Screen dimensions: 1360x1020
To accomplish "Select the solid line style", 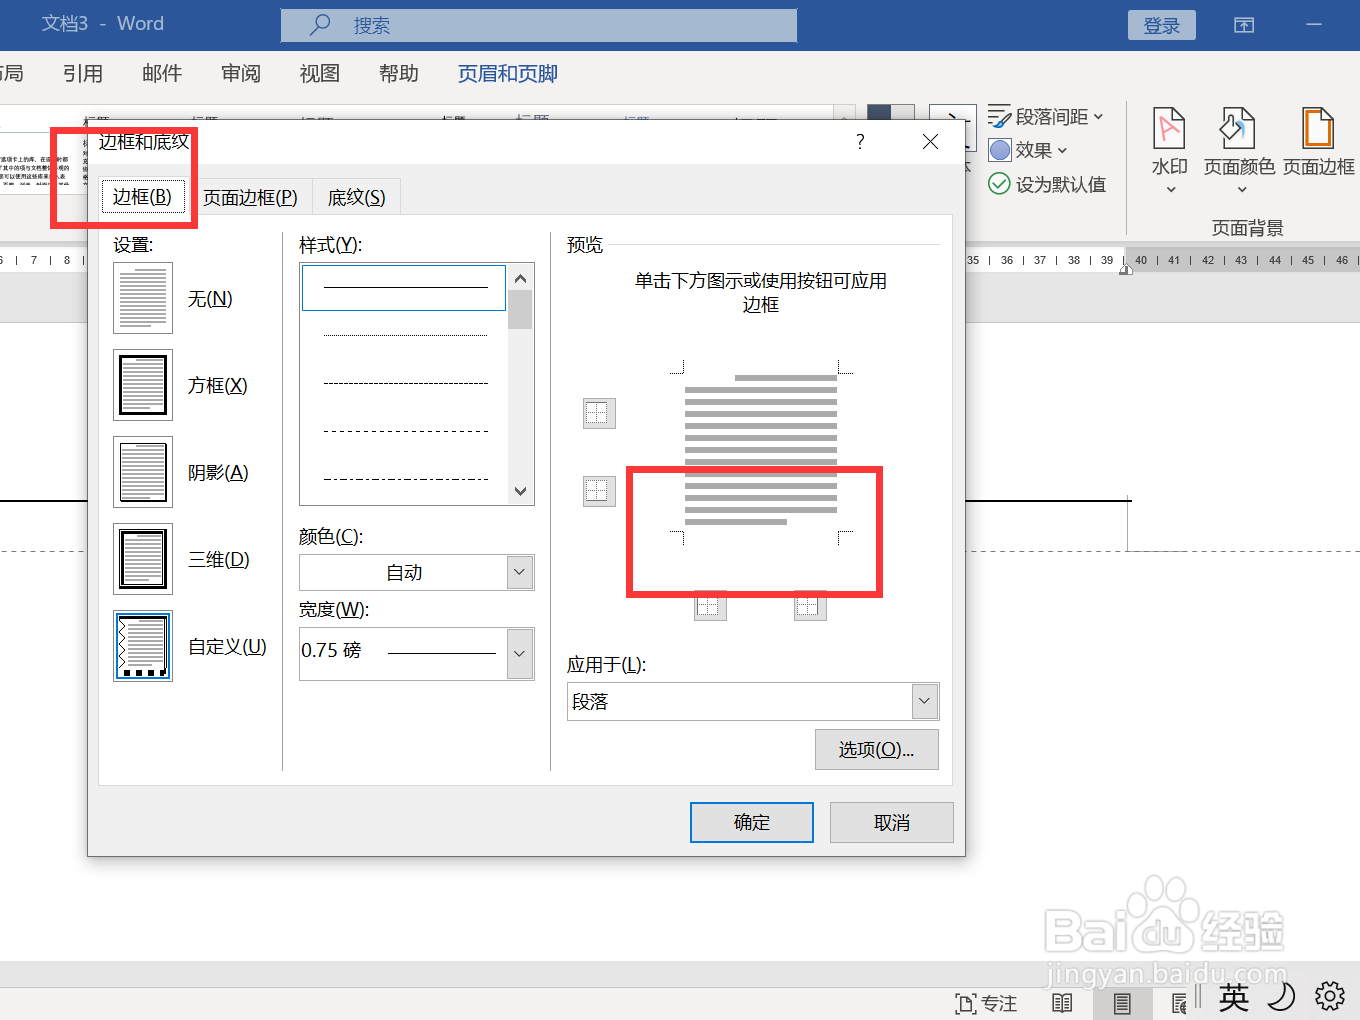I will coord(404,288).
